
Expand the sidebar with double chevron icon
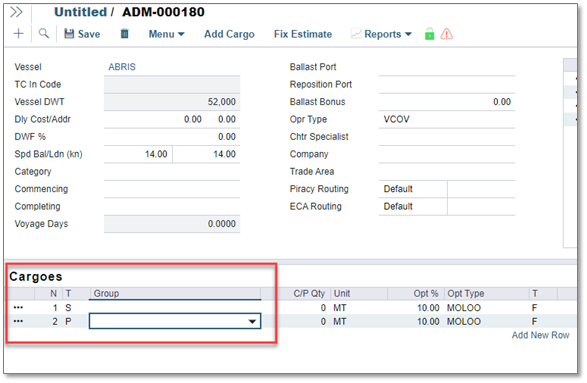[x=16, y=12]
